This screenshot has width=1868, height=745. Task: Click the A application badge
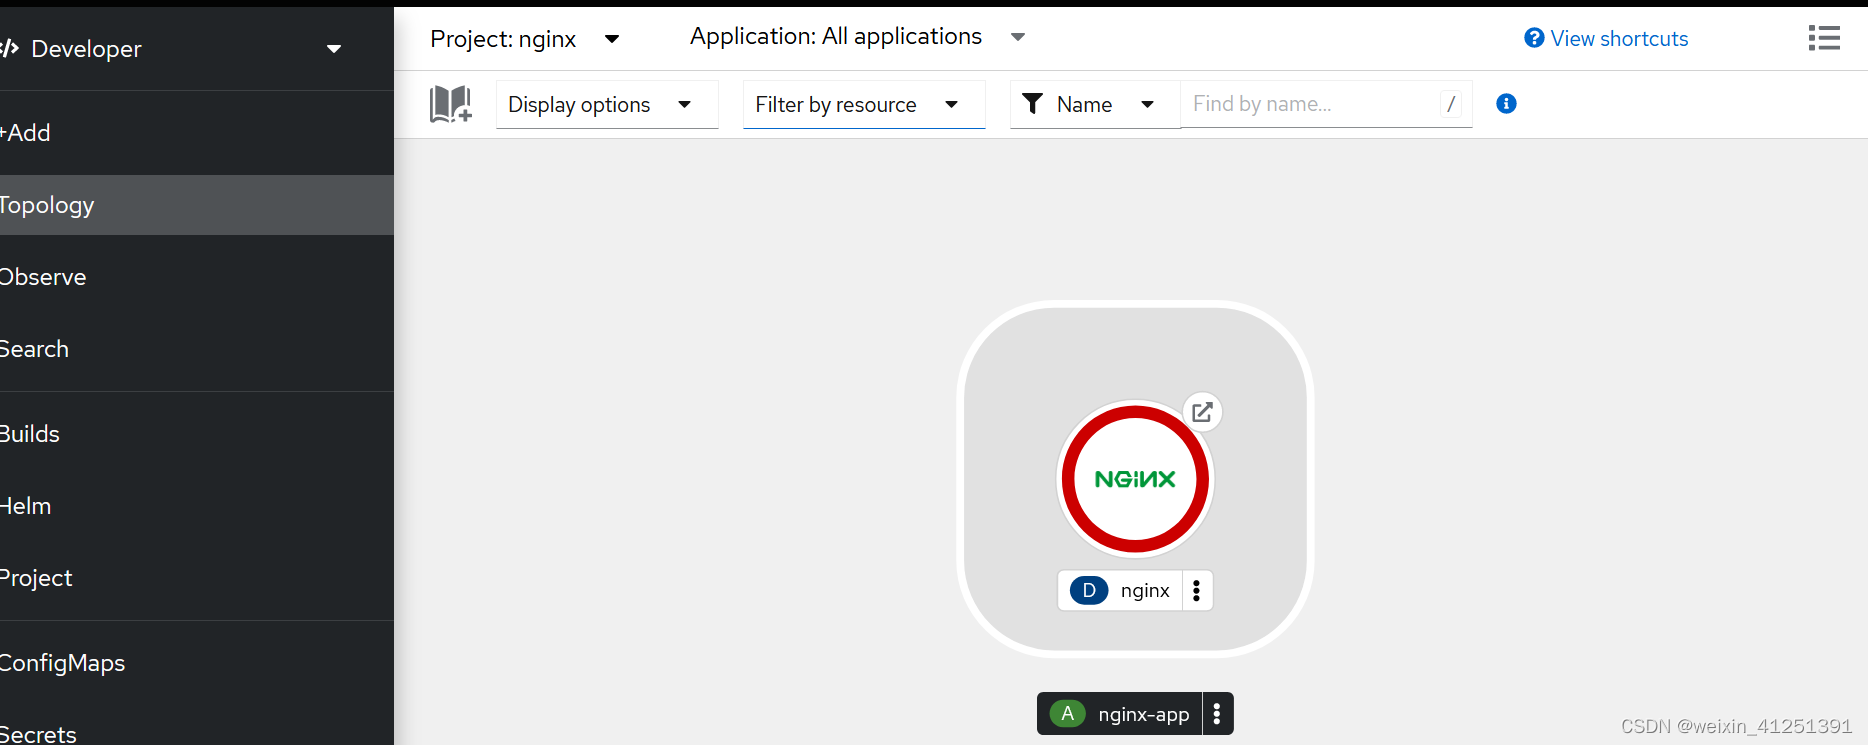pyautogui.click(x=1067, y=714)
